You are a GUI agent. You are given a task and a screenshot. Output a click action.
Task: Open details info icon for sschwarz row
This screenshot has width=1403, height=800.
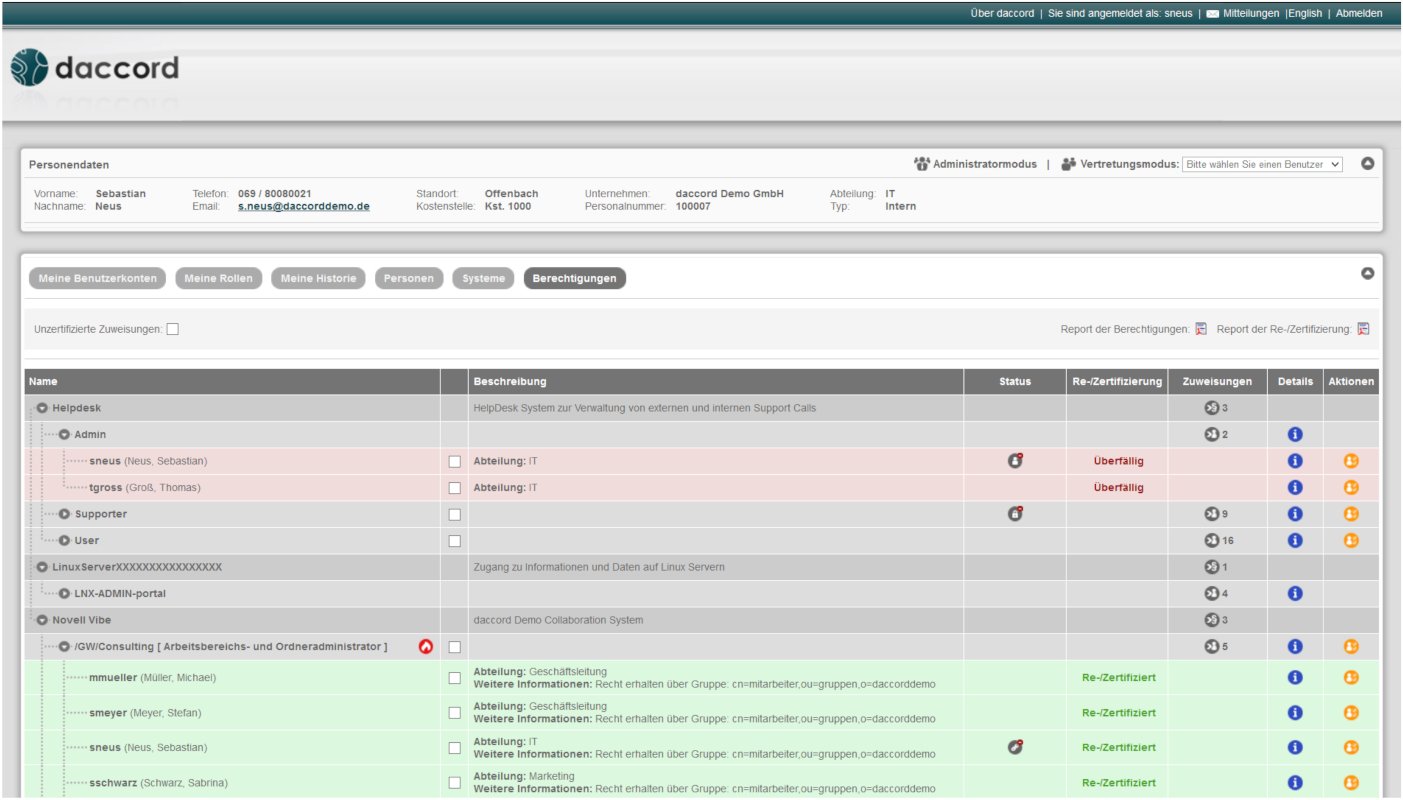1295,782
